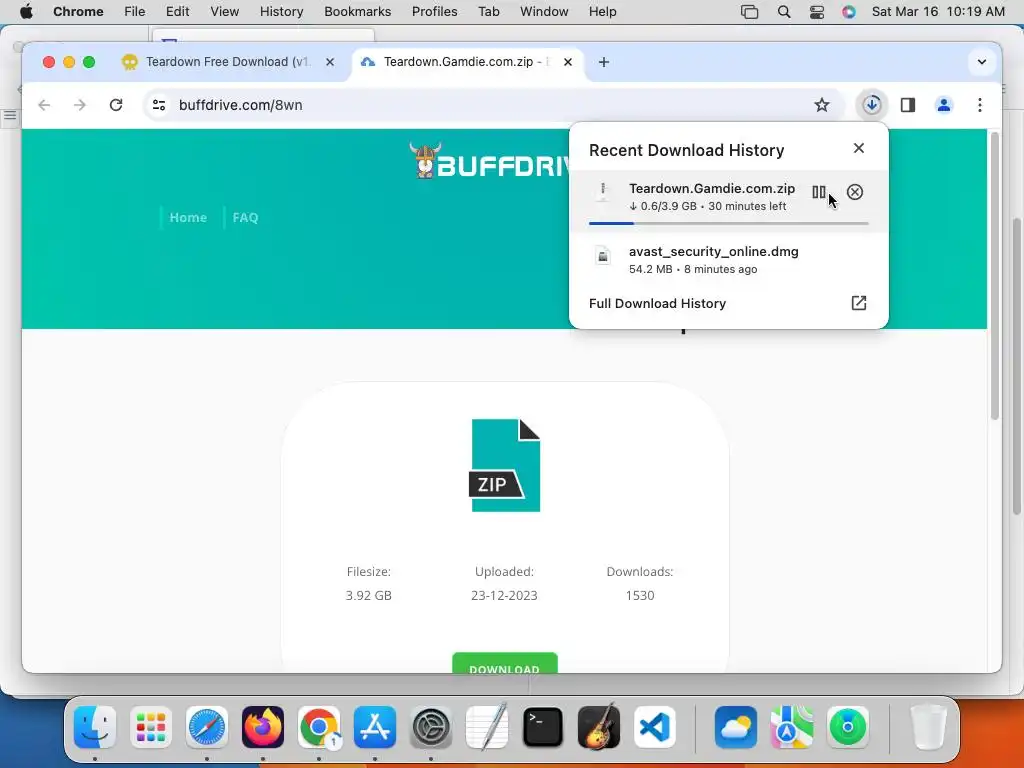Click the Chrome downloads toolbar icon
Screen dimensions: 1024x768
[872, 104]
